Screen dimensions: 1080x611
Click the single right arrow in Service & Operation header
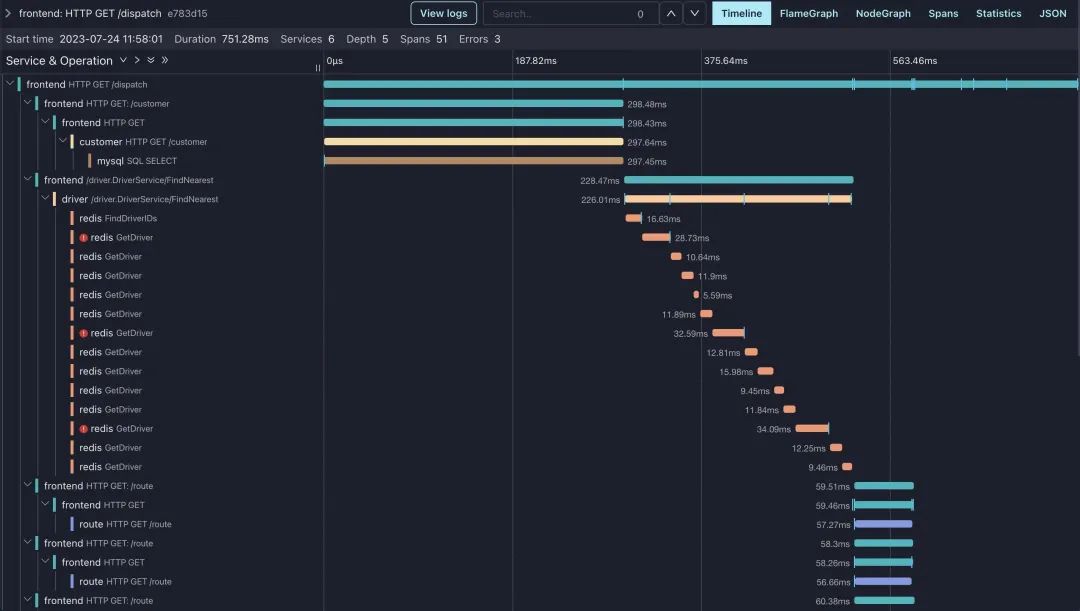pyautogui.click(x=136, y=60)
